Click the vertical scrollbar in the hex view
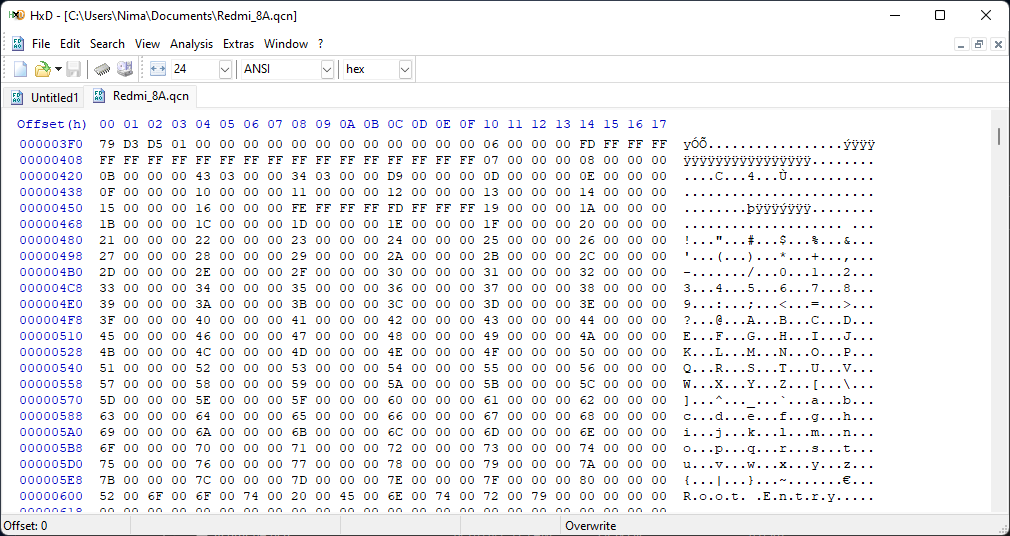 (999, 300)
